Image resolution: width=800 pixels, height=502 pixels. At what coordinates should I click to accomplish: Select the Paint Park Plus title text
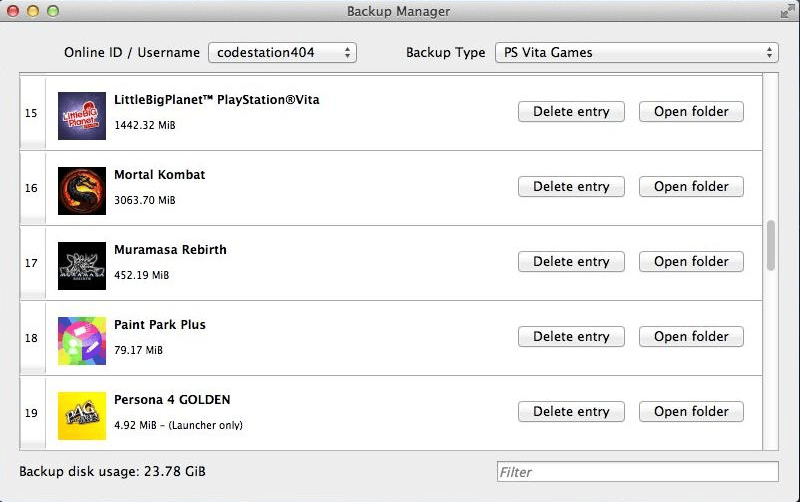160,325
